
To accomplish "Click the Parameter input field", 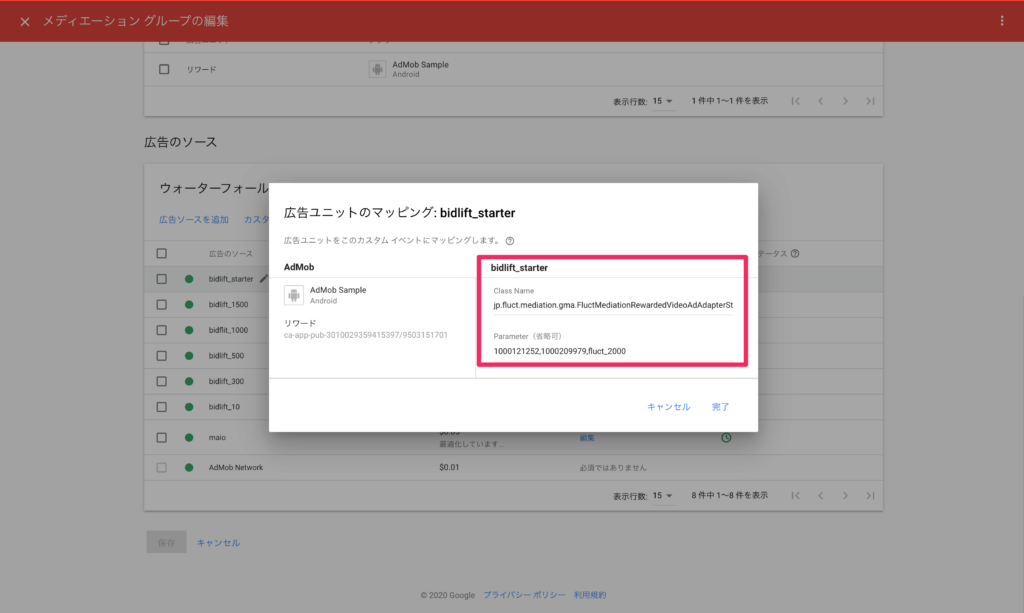I will coord(613,351).
